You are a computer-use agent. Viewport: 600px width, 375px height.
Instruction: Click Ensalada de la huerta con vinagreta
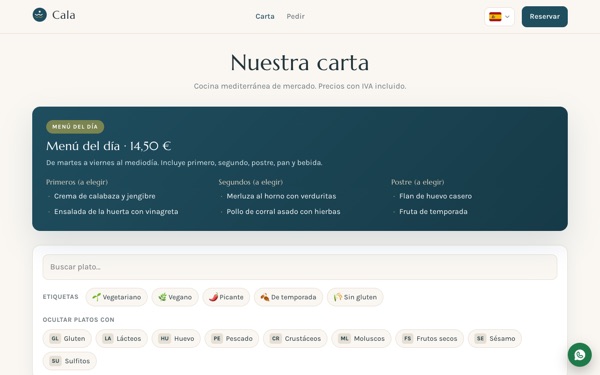[116, 211]
